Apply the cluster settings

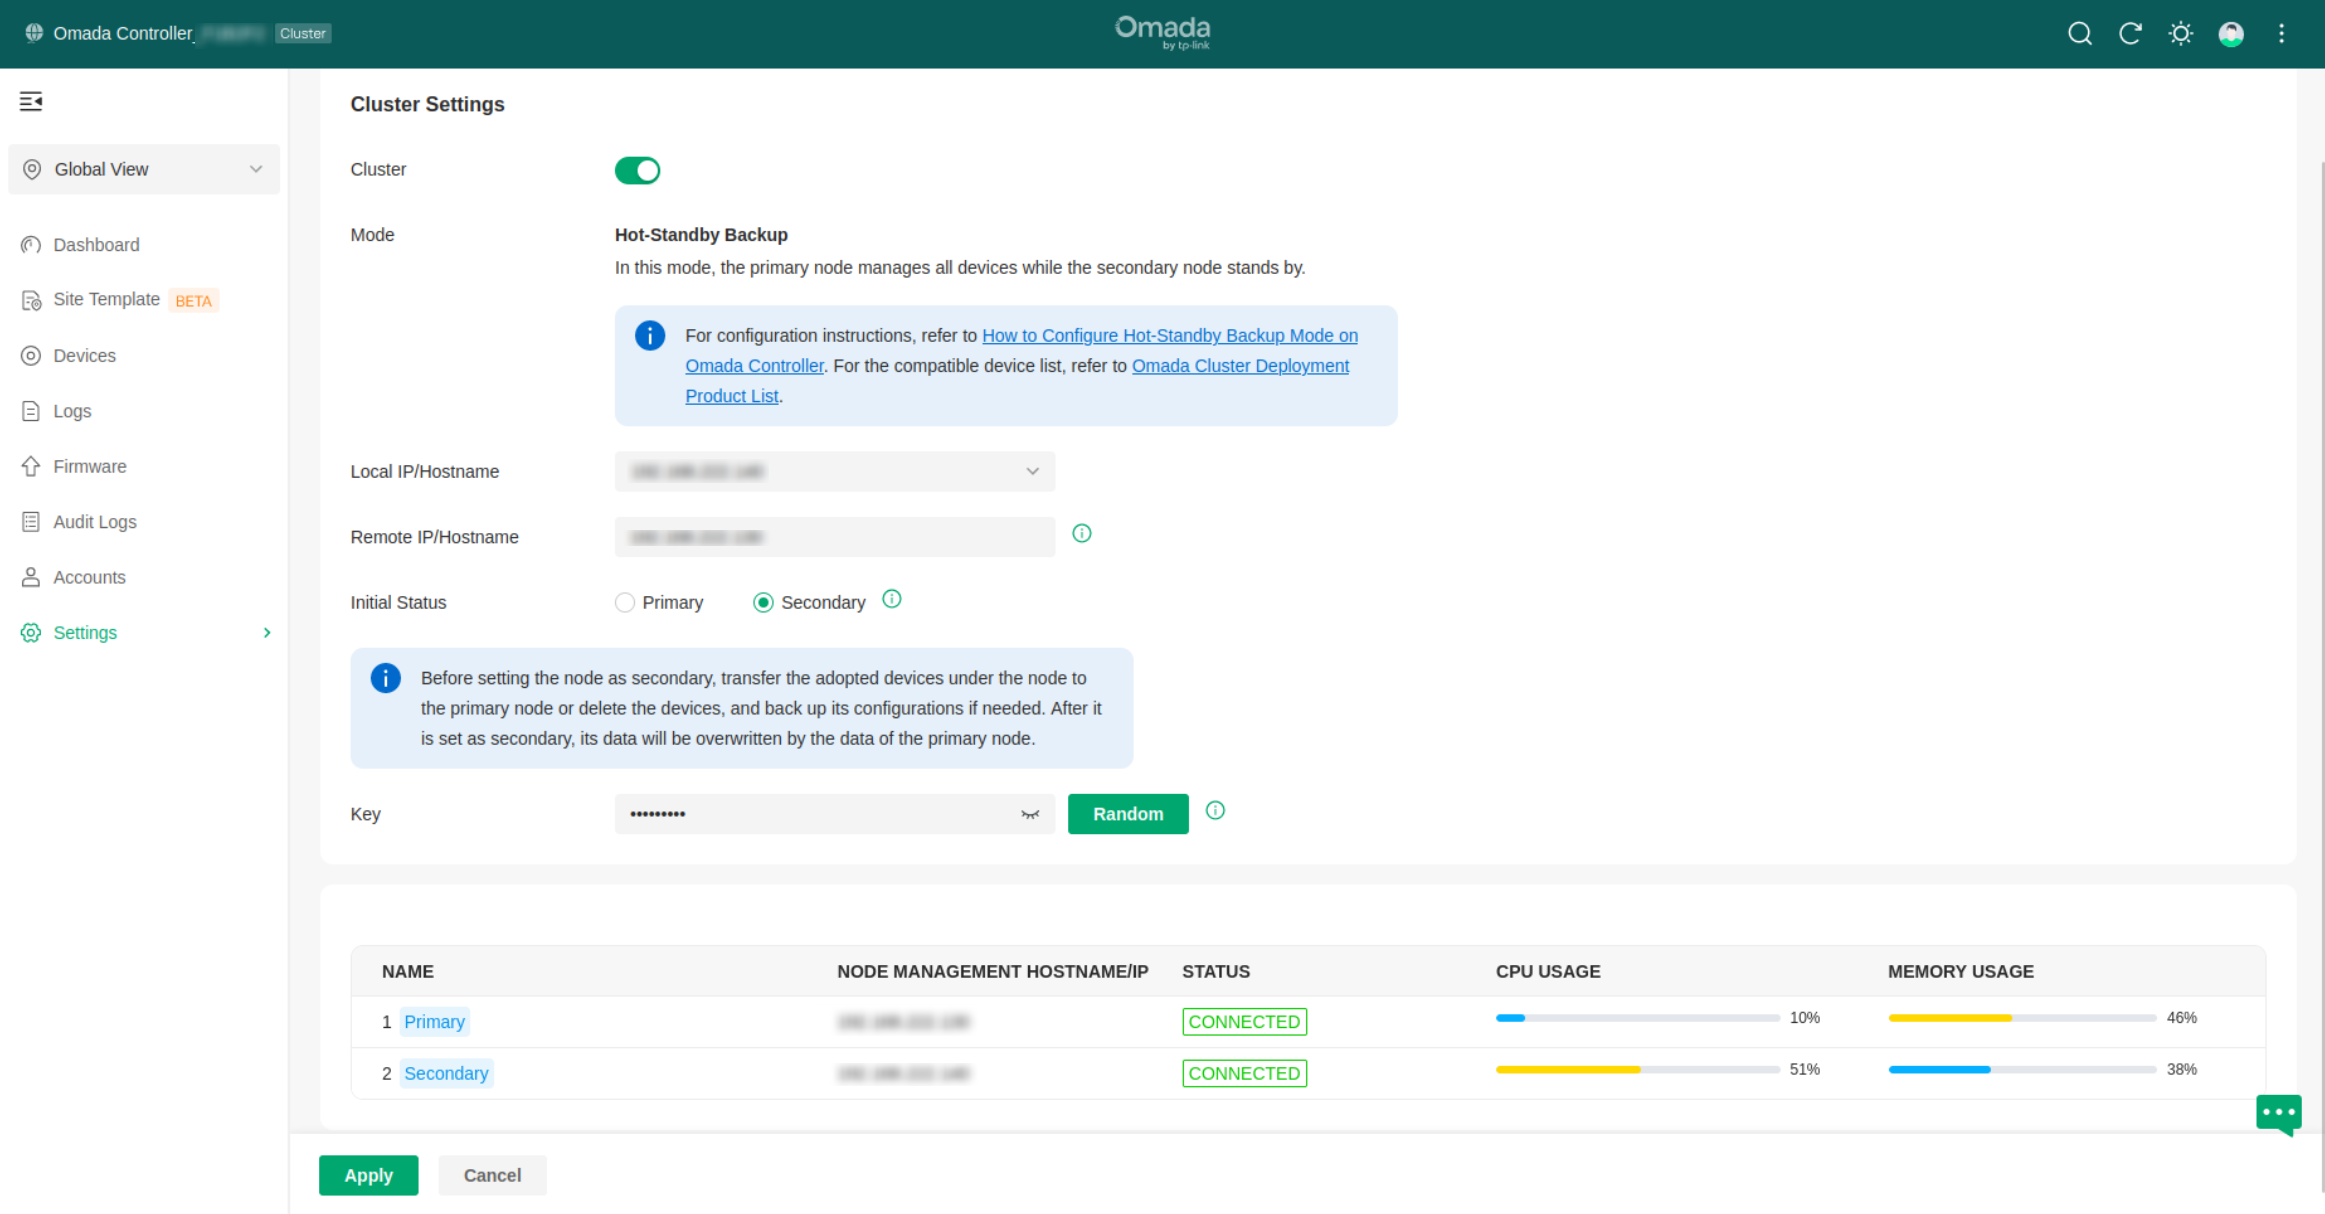tap(368, 1176)
